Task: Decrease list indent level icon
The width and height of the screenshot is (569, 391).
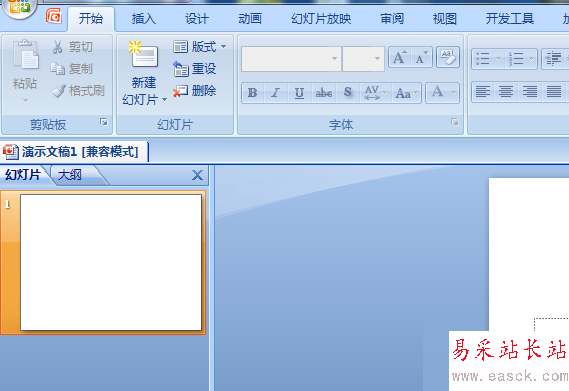Action: pos(553,58)
